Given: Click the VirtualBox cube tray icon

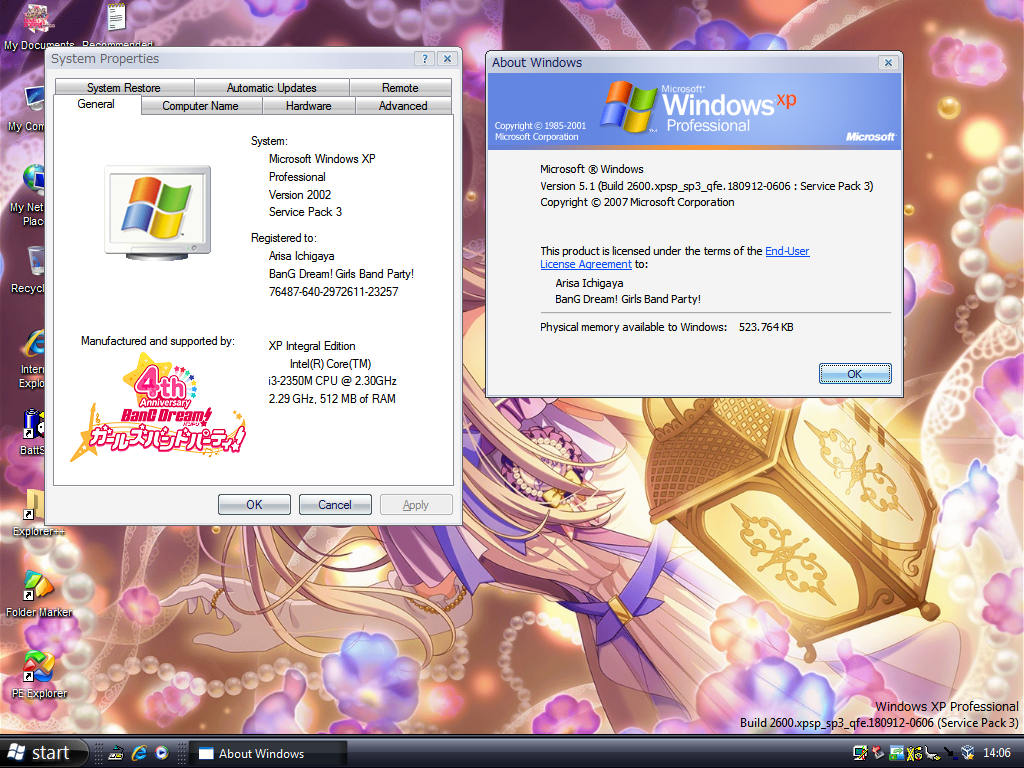Looking at the screenshot, I should point(967,753).
